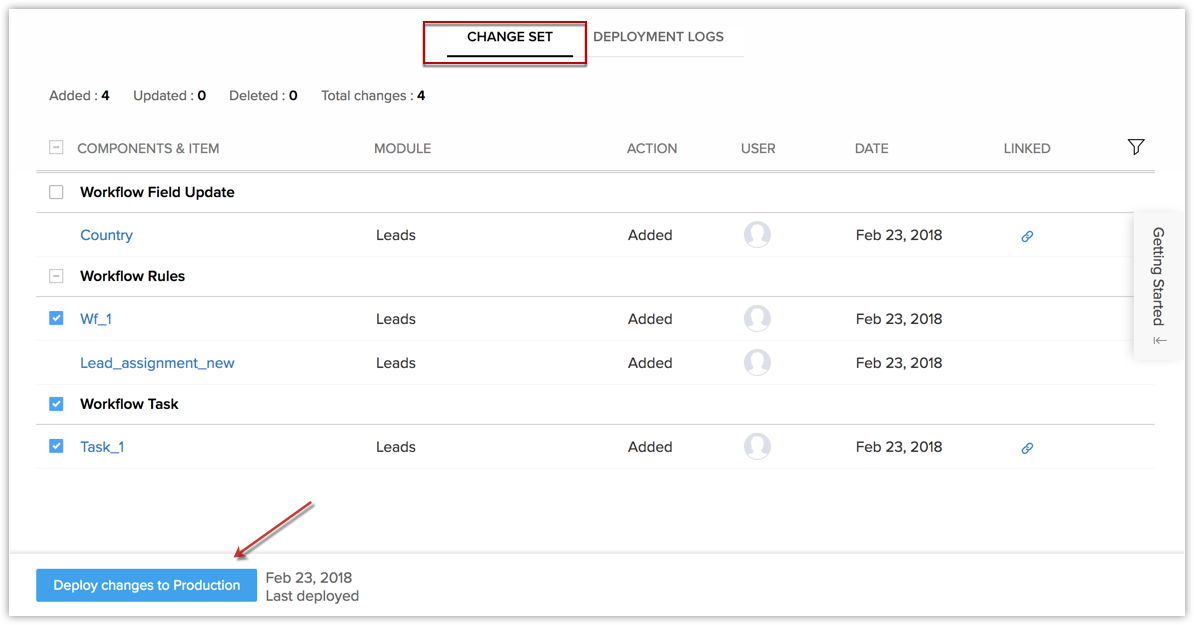Check the Workflow Field Update checkbox
Image resolution: width=1194 pixels, height=625 pixels.
tap(56, 192)
